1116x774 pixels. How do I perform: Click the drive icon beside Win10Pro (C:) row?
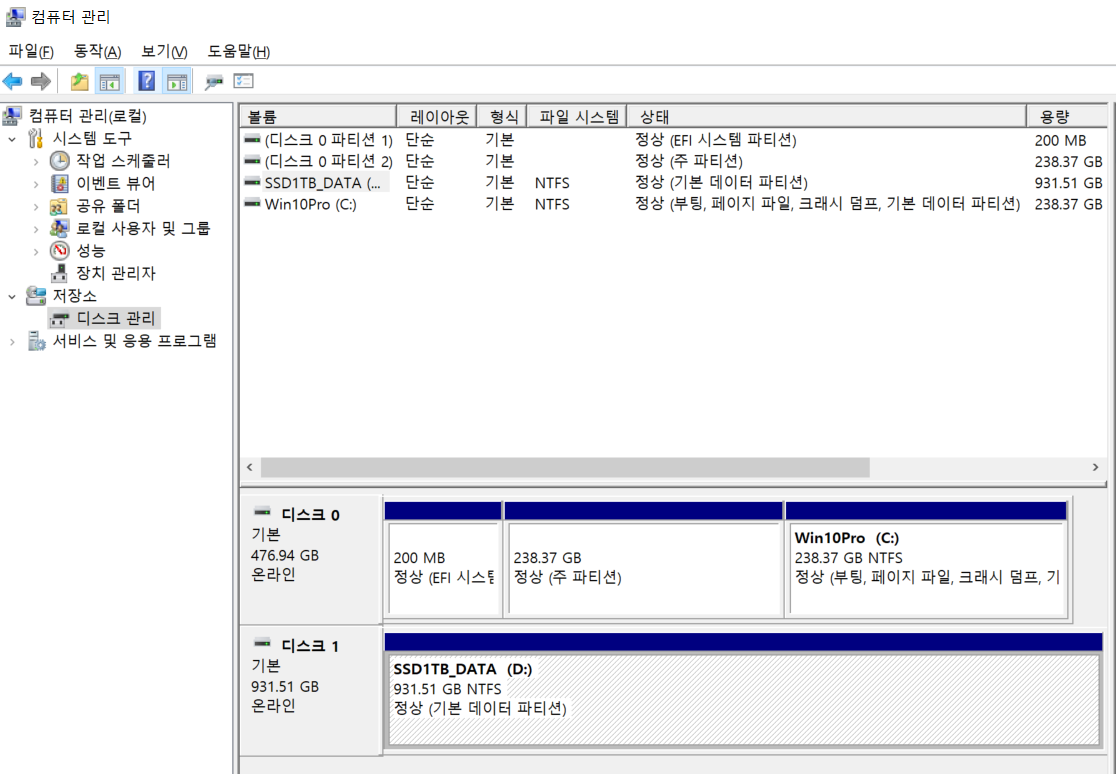pos(252,204)
